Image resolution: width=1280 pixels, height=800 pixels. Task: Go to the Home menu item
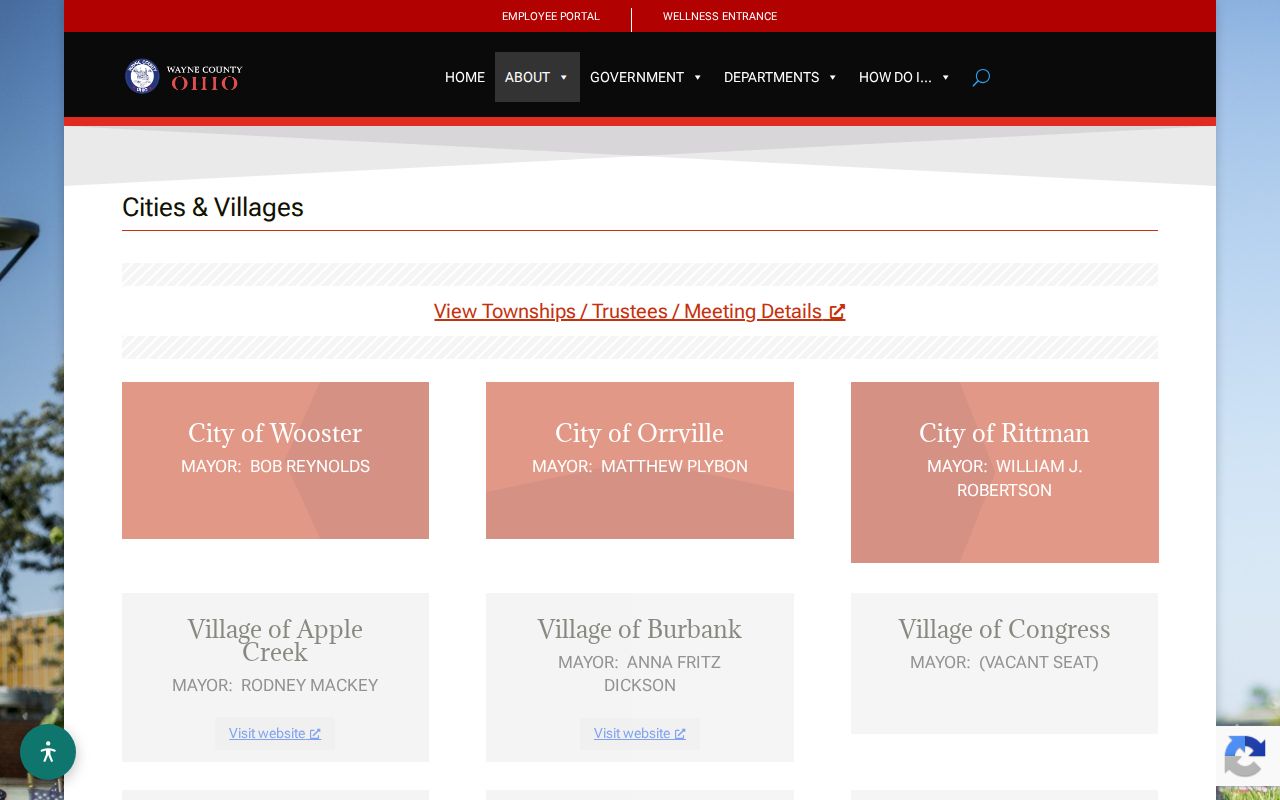point(465,77)
